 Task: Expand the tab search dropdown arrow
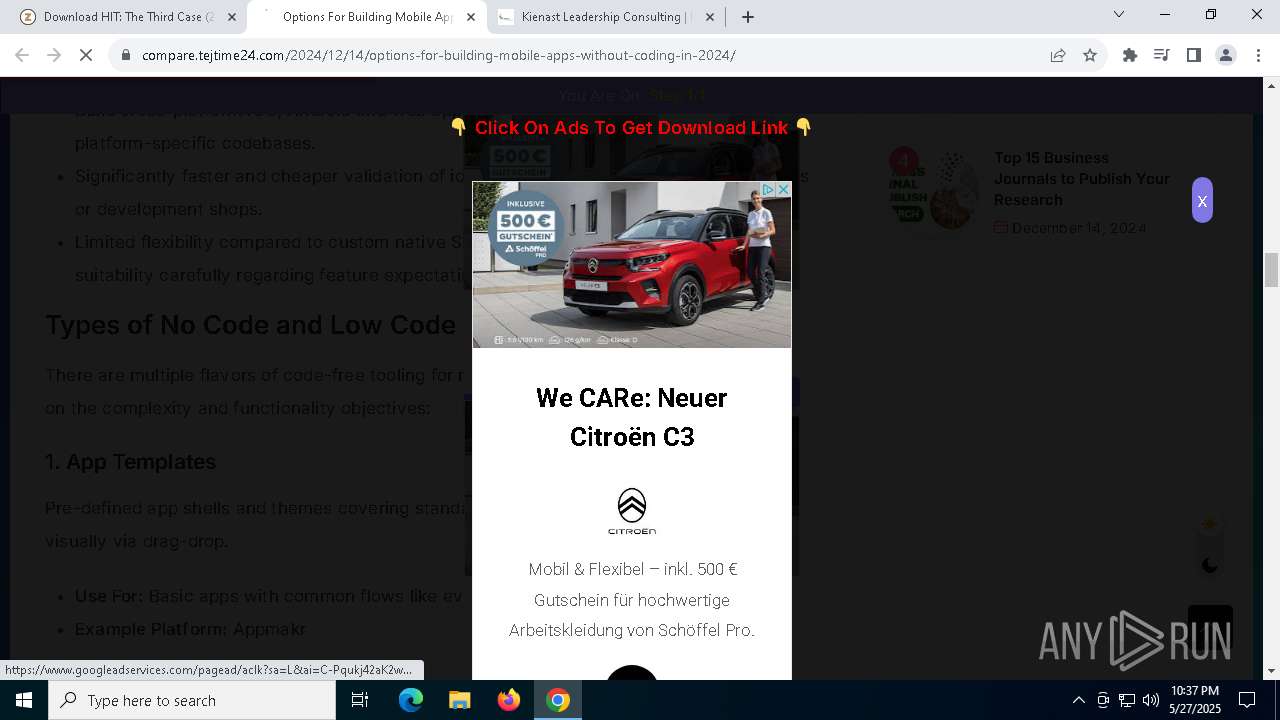(x=1119, y=15)
